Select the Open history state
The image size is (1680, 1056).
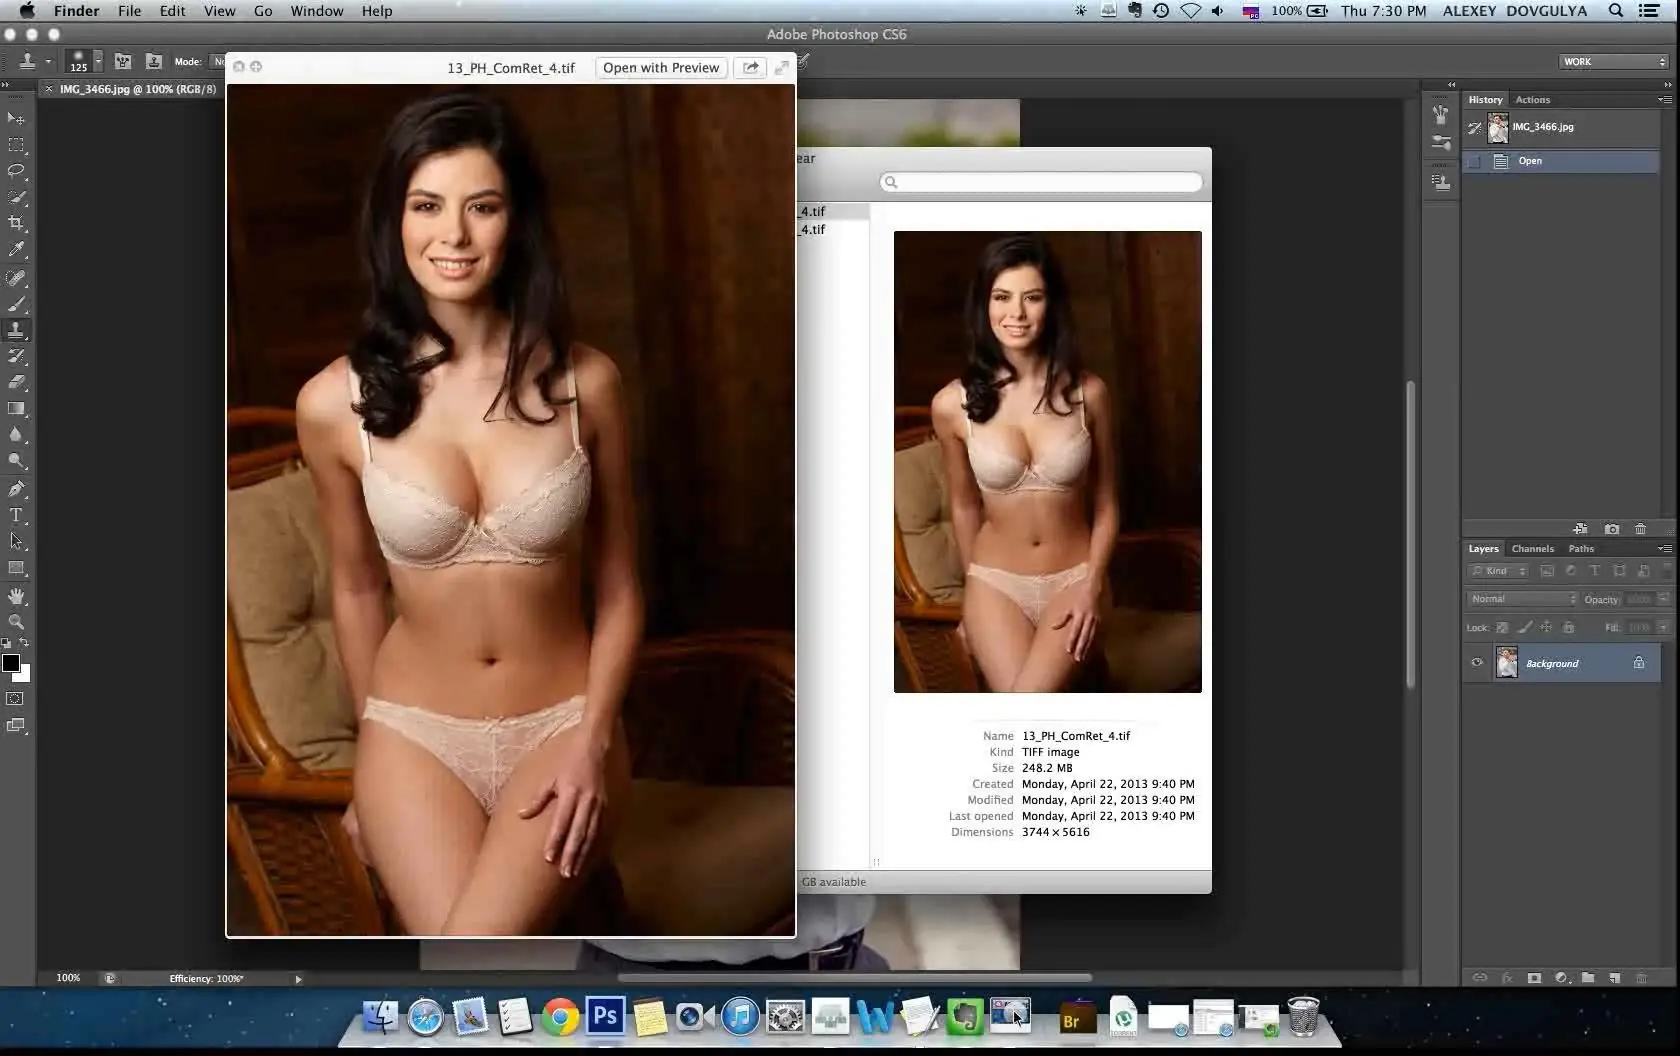[1560, 161]
